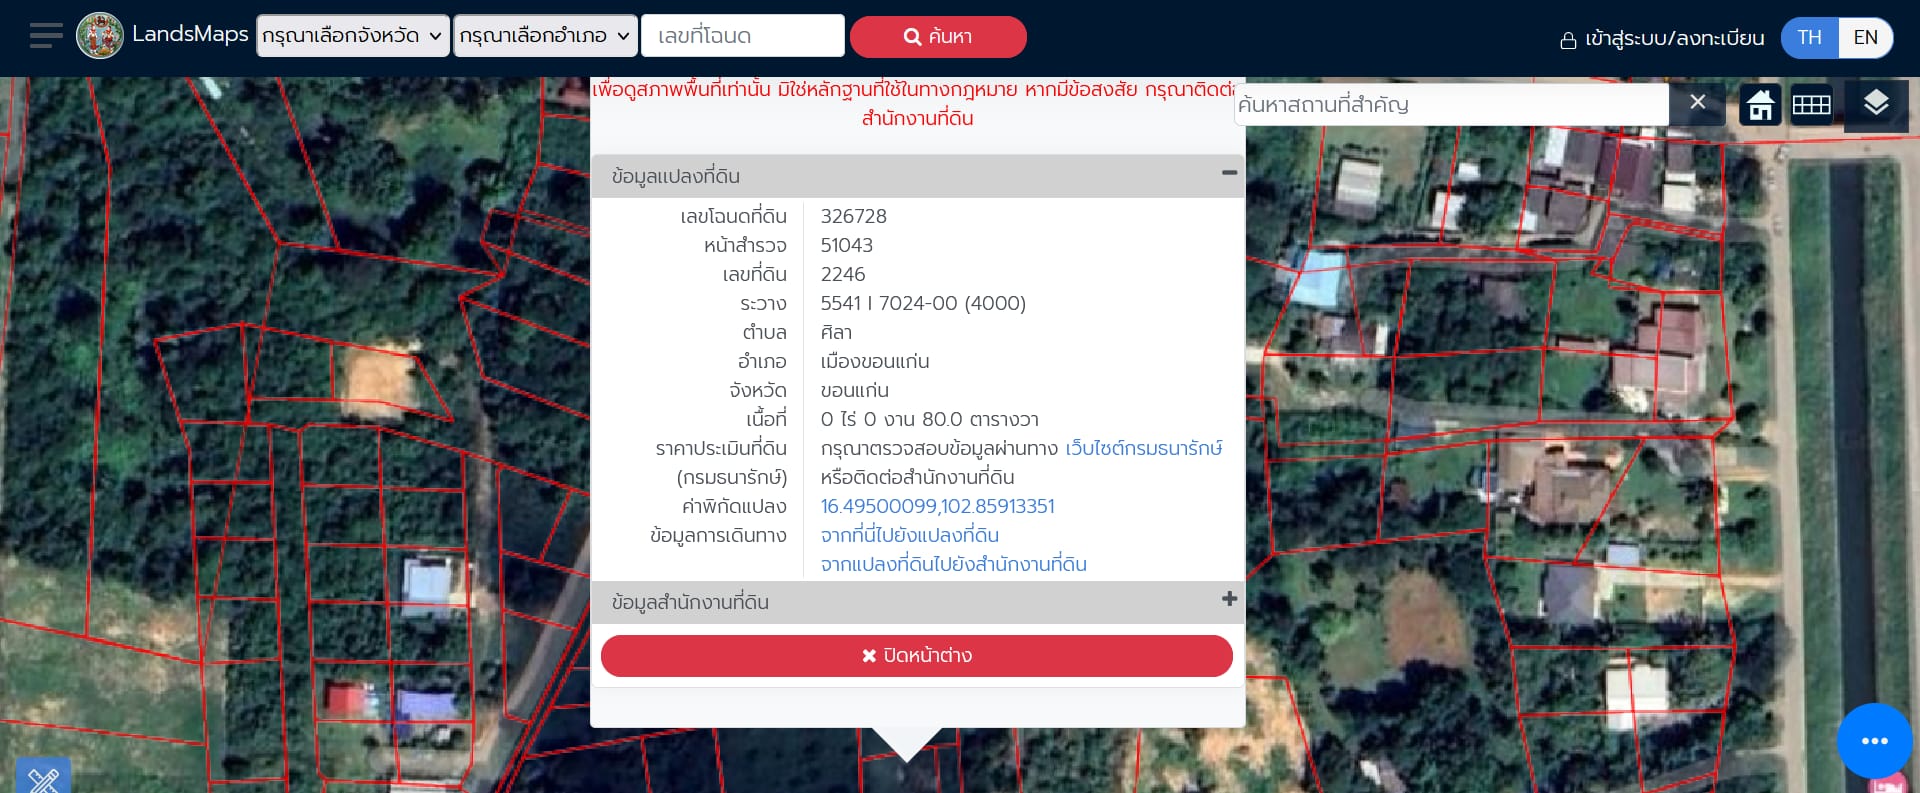Click the parcel coordinates link 16.49500099
1920x793 pixels.
tap(937, 506)
